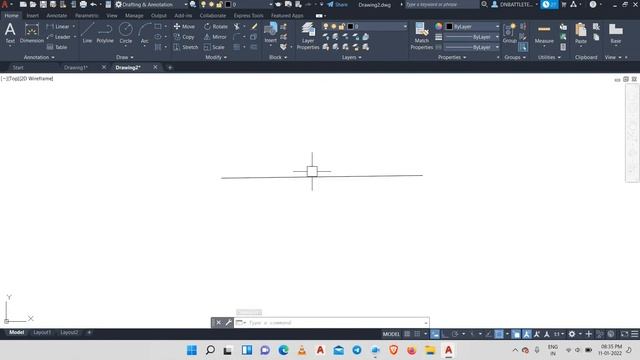Click the MODEL space button
640x360 pixels.
tap(391, 334)
